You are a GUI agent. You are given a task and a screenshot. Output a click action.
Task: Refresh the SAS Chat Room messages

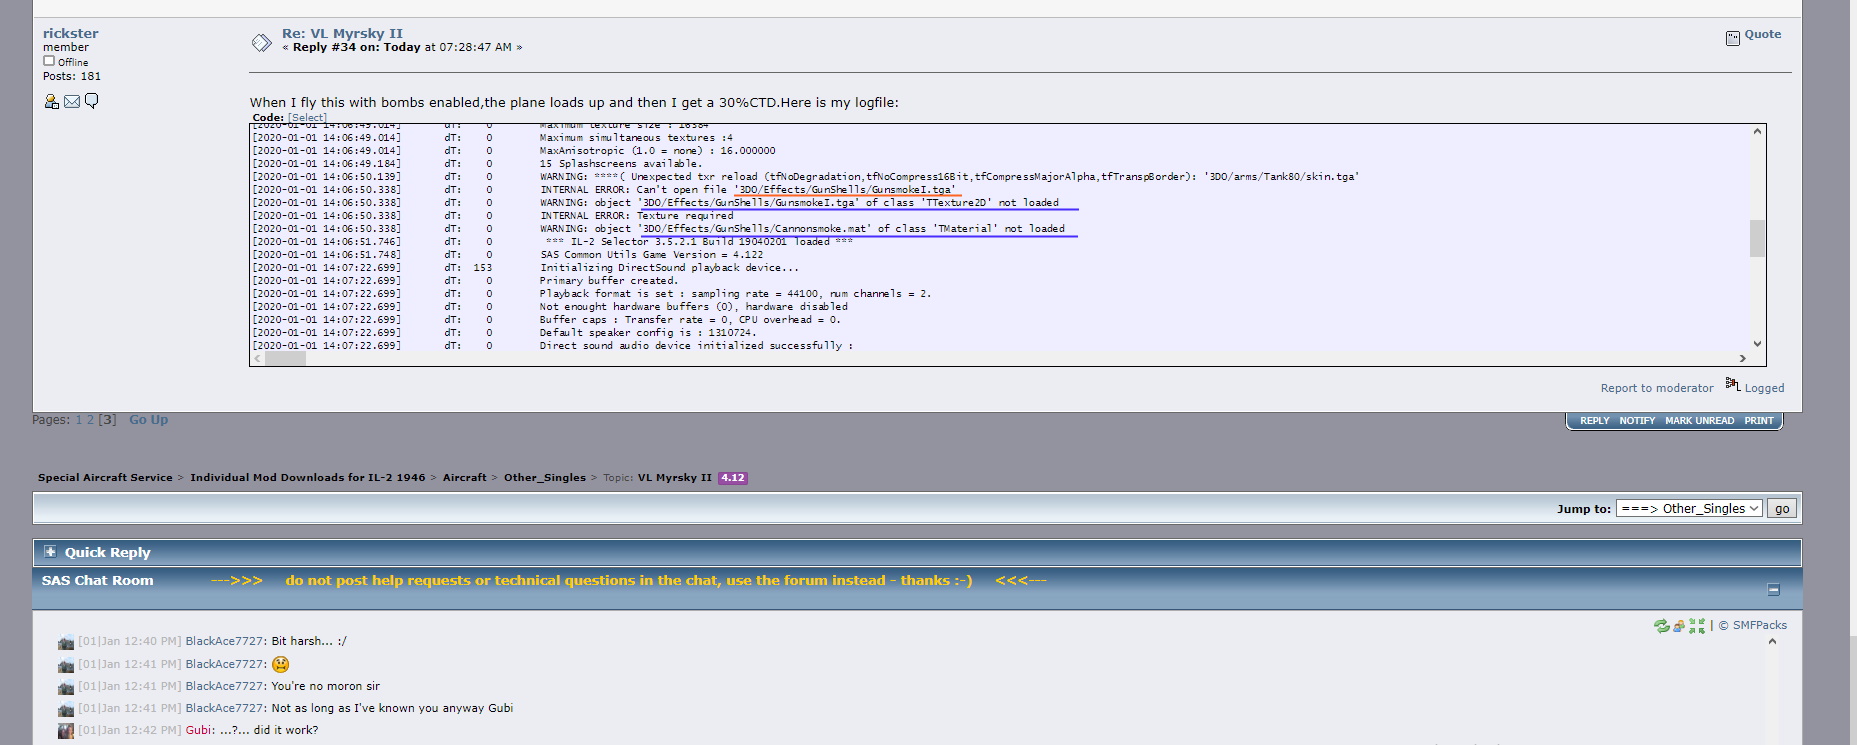[1661, 626]
